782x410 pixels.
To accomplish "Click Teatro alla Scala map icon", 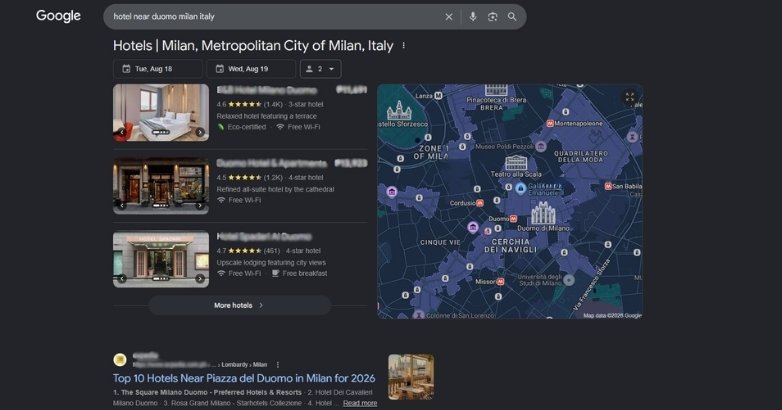I will (x=516, y=163).
